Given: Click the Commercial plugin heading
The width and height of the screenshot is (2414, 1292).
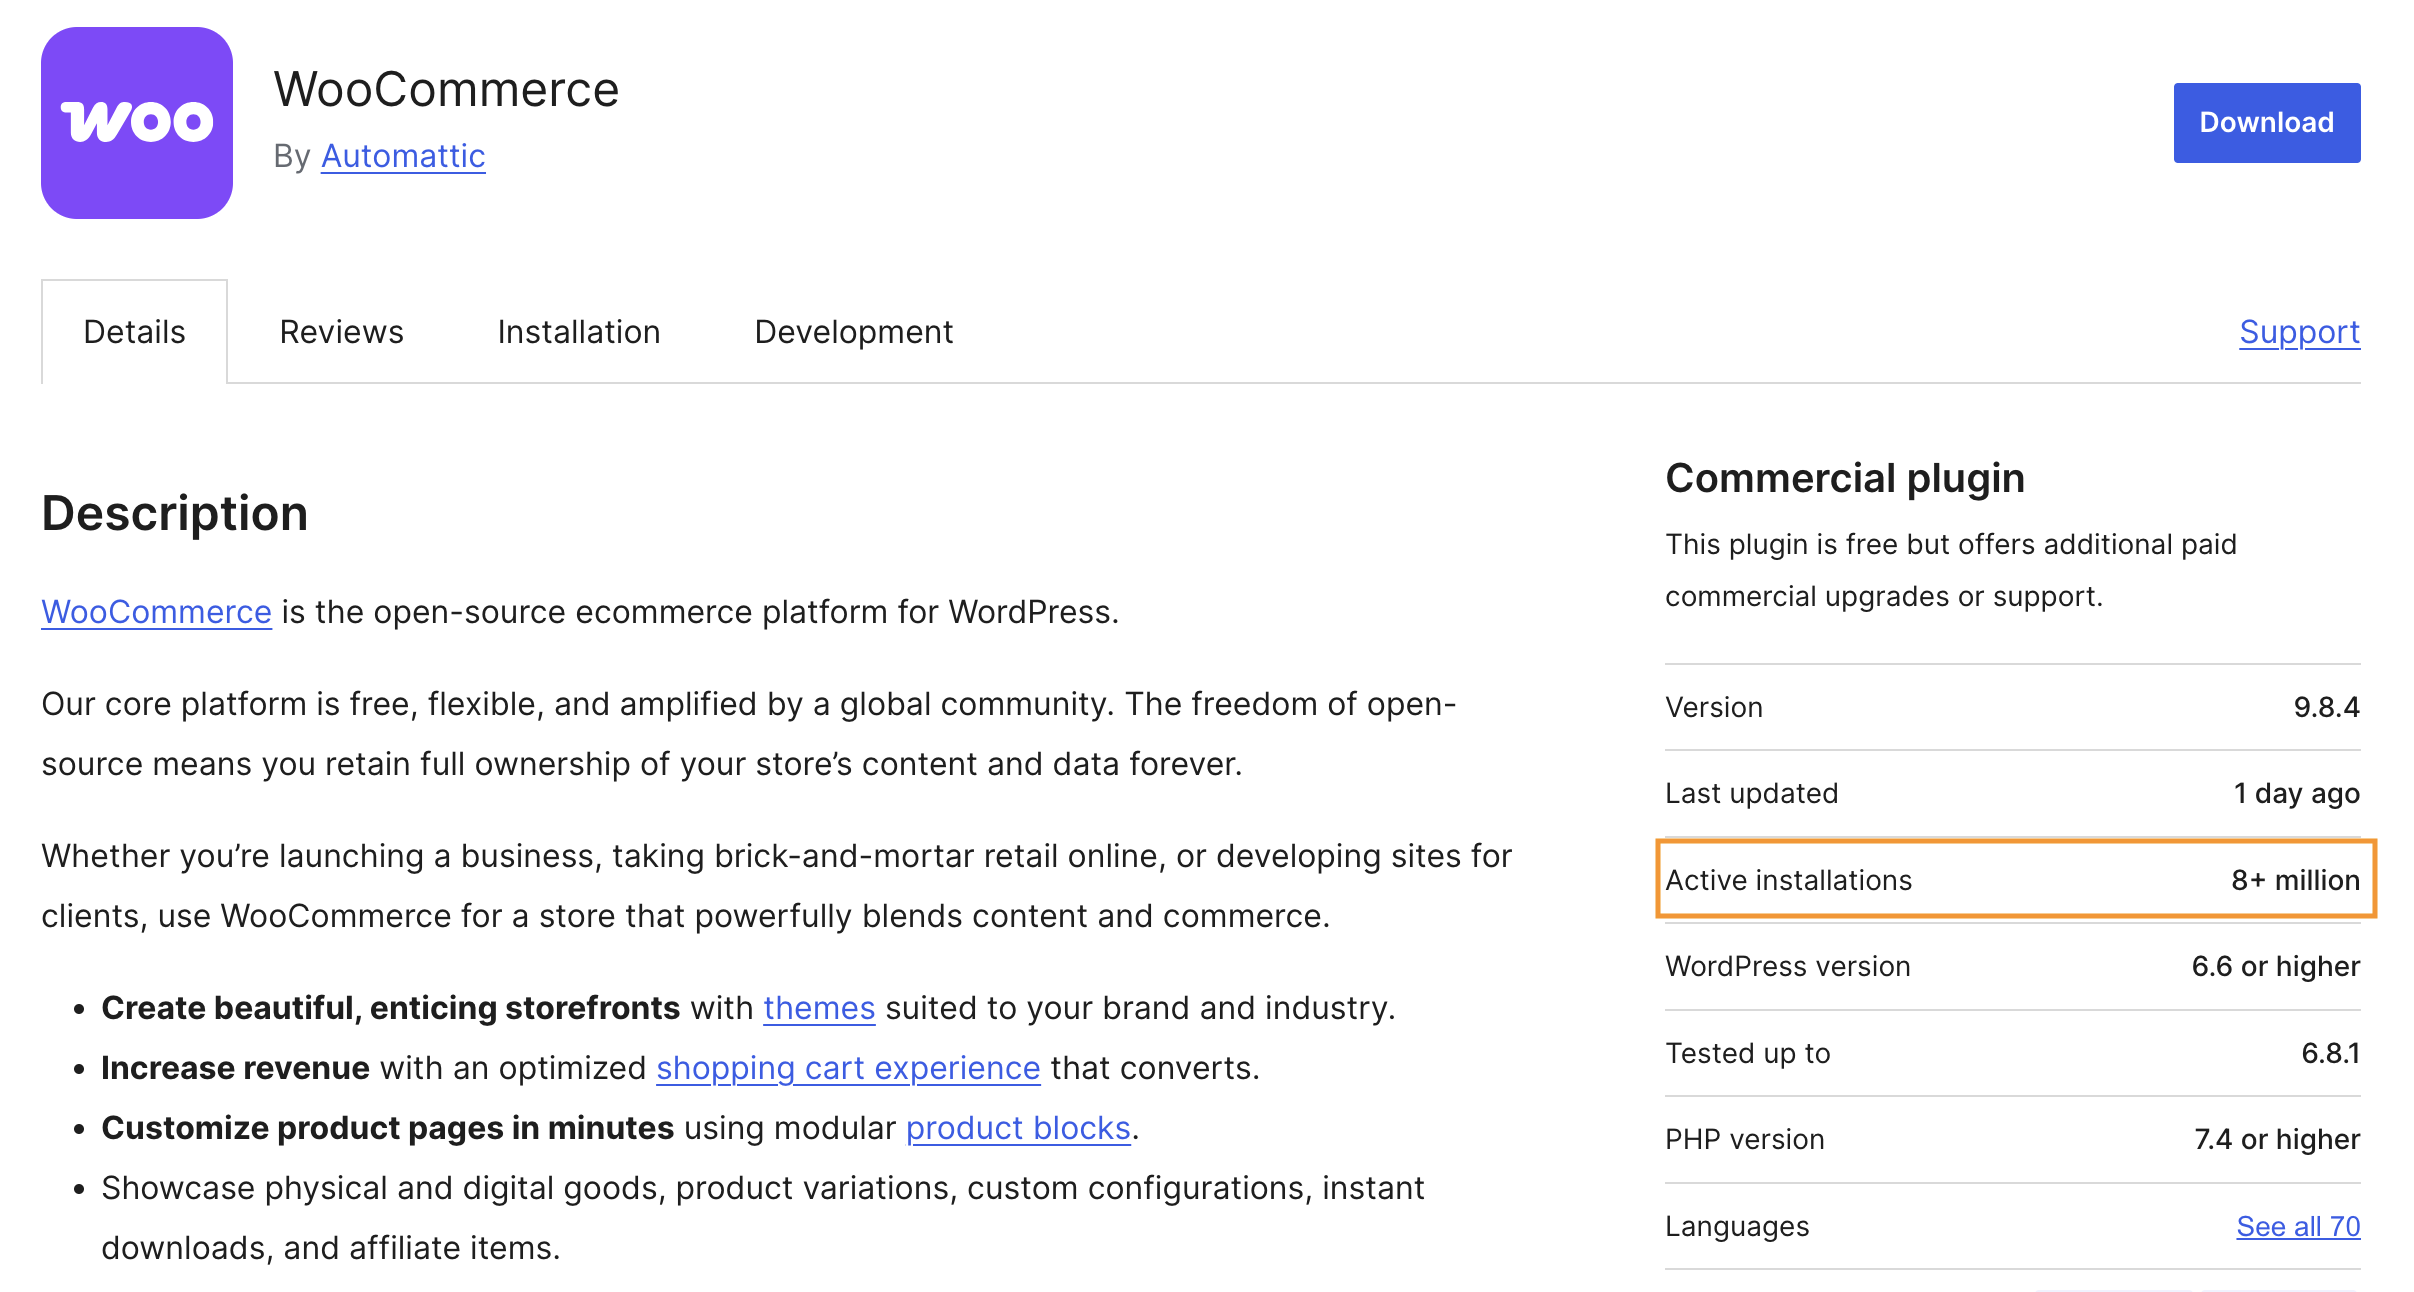Looking at the screenshot, I should tap(1845, 478).
